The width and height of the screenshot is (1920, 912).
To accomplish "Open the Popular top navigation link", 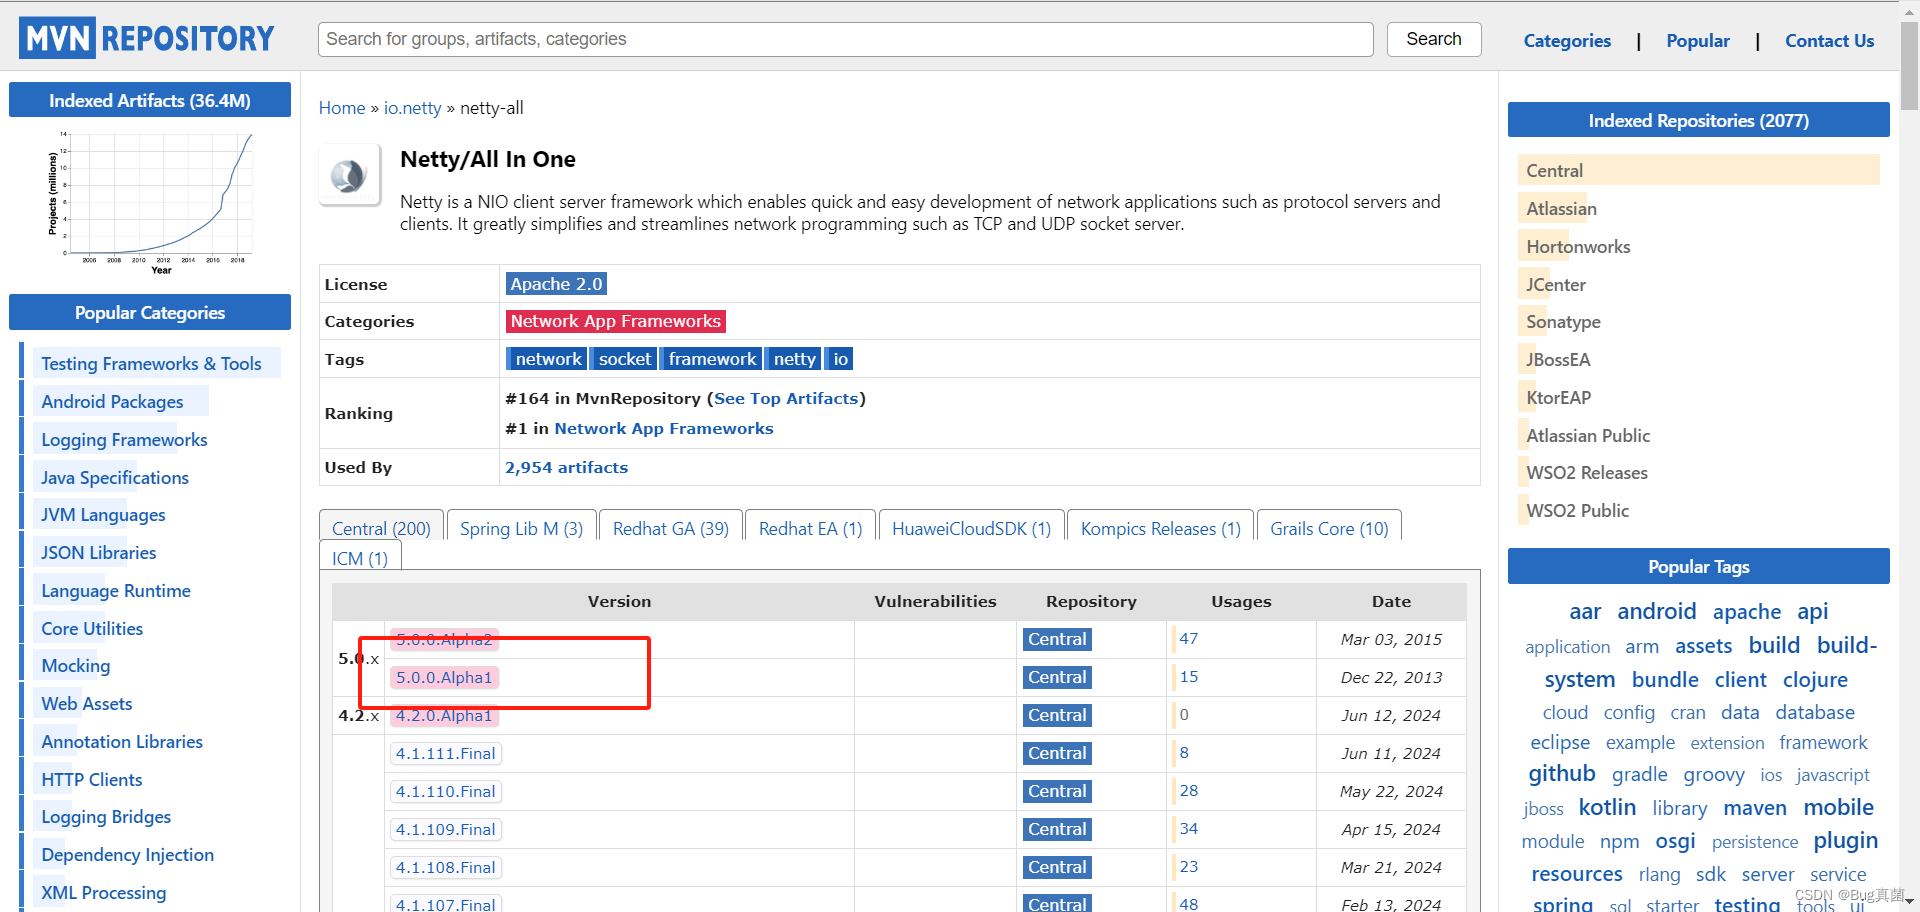I will pyautogui.click(x=1698, y=41).
